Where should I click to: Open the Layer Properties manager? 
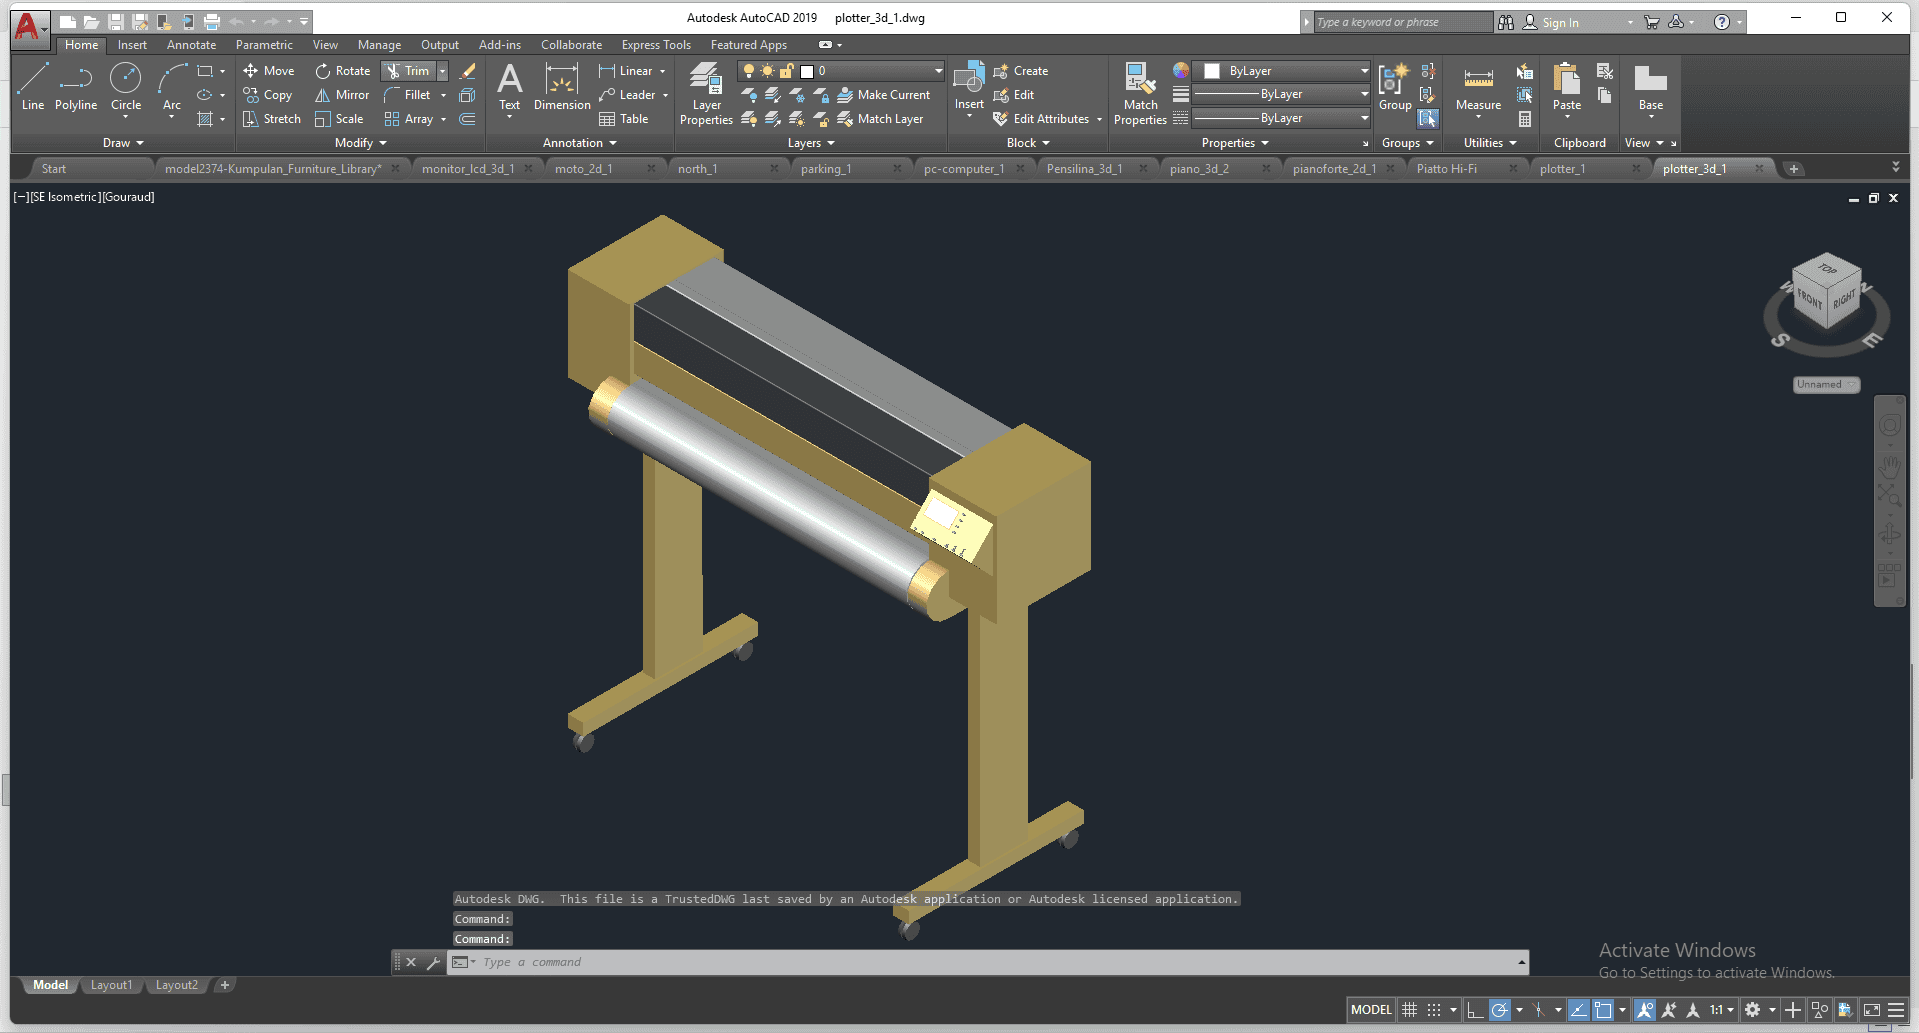tap(706, 93)
